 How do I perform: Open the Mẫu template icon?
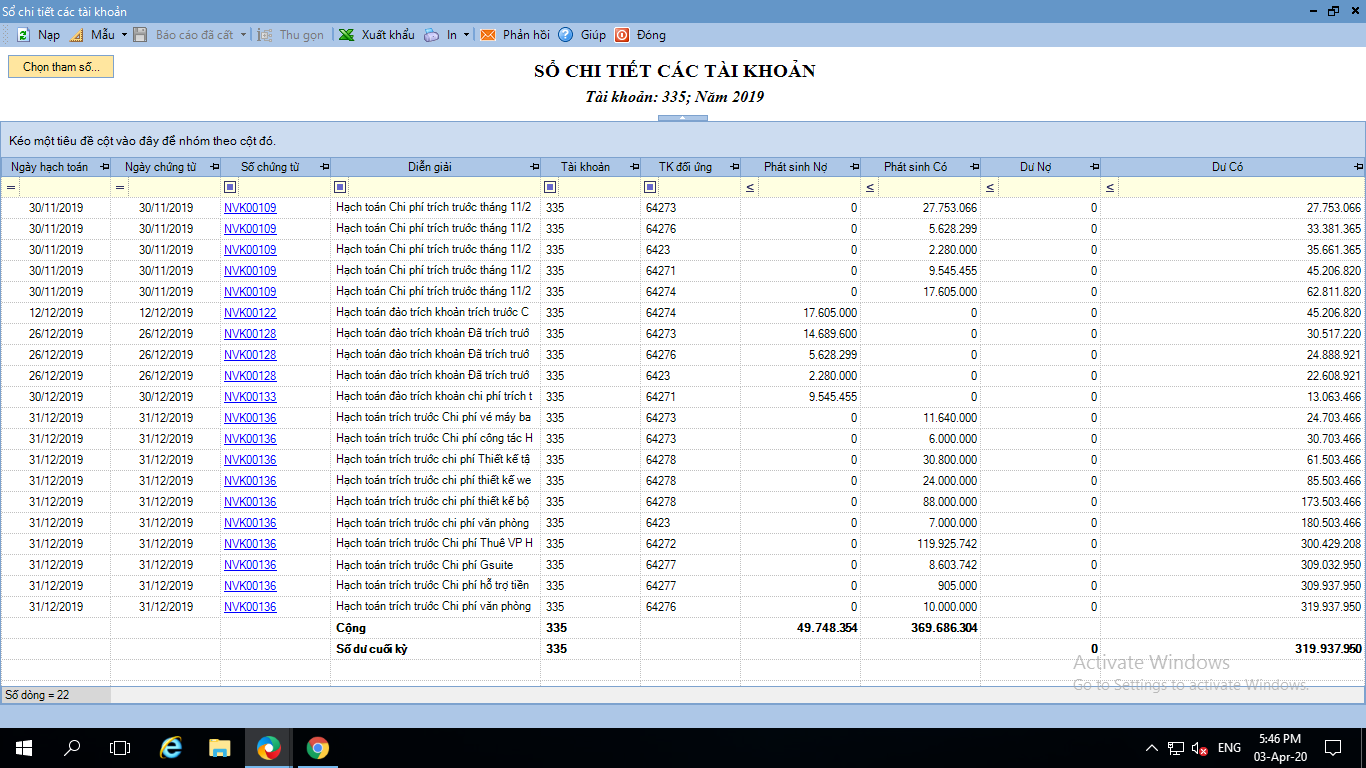coord(76,35)
